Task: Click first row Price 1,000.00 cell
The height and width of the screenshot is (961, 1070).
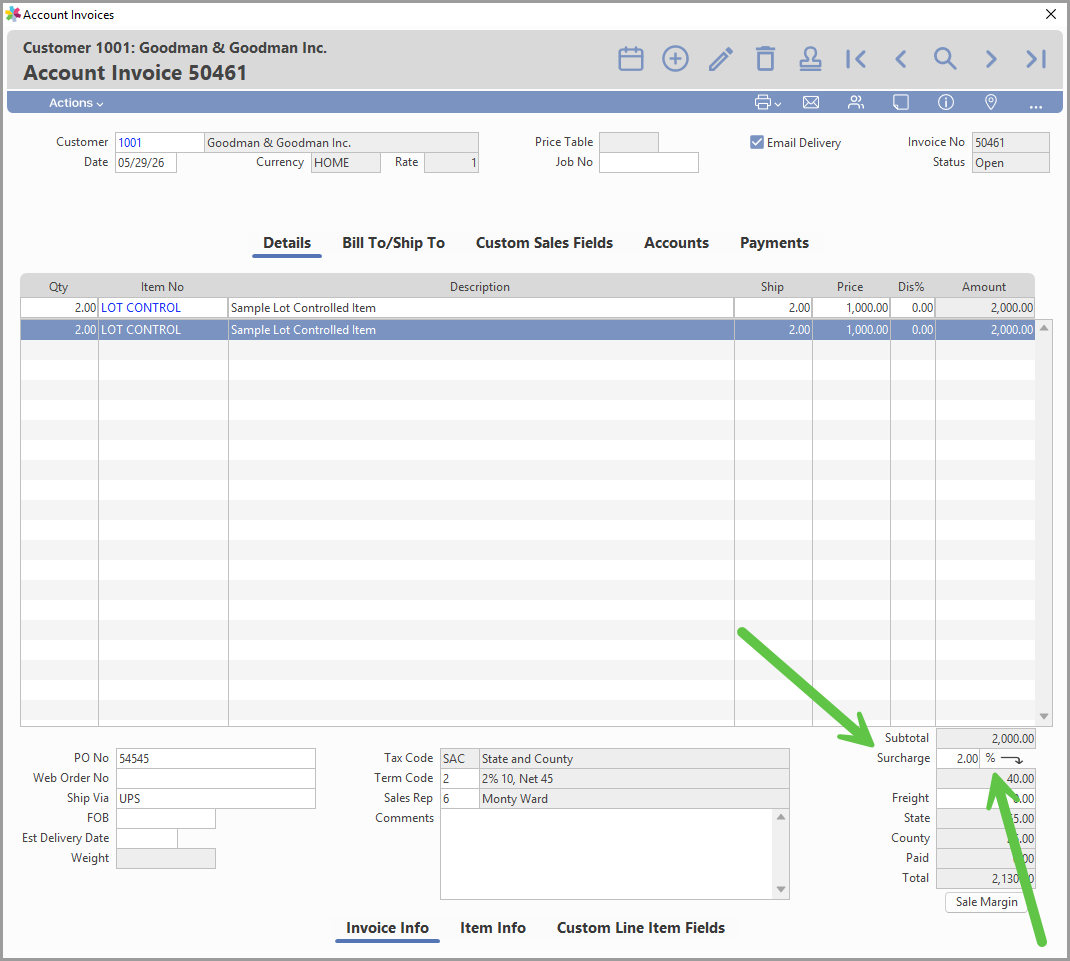Action: pyautogui.click(x=851, y=308)
